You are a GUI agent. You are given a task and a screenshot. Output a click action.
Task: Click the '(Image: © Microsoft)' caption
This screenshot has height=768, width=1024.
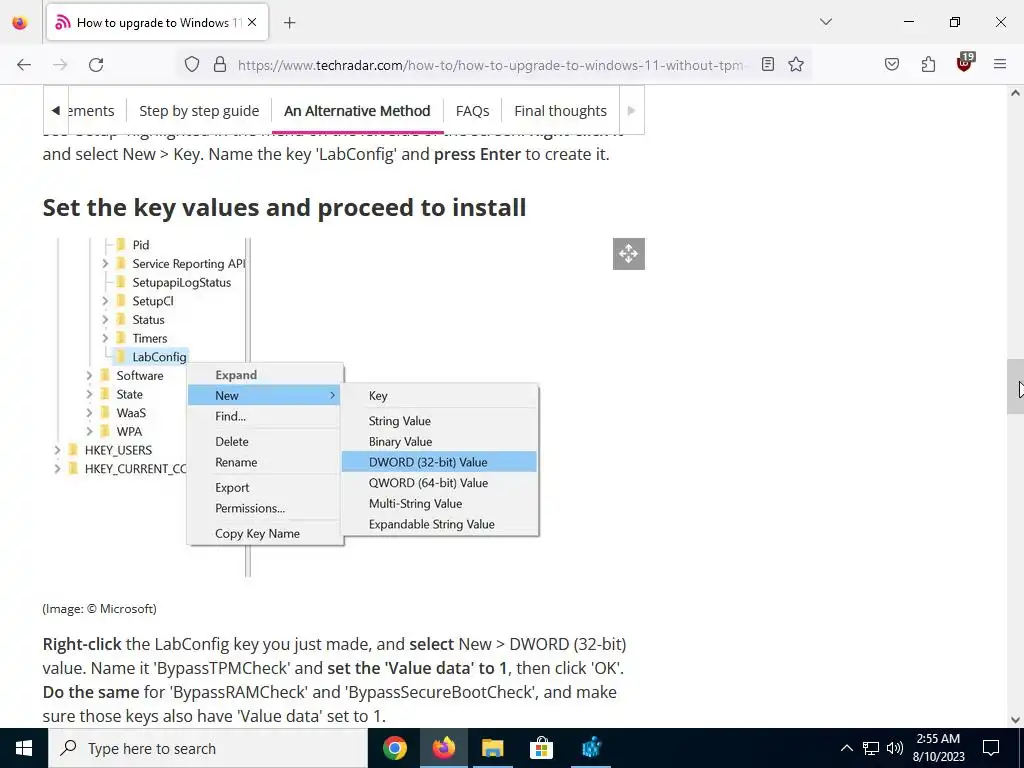tap(99, 609)
